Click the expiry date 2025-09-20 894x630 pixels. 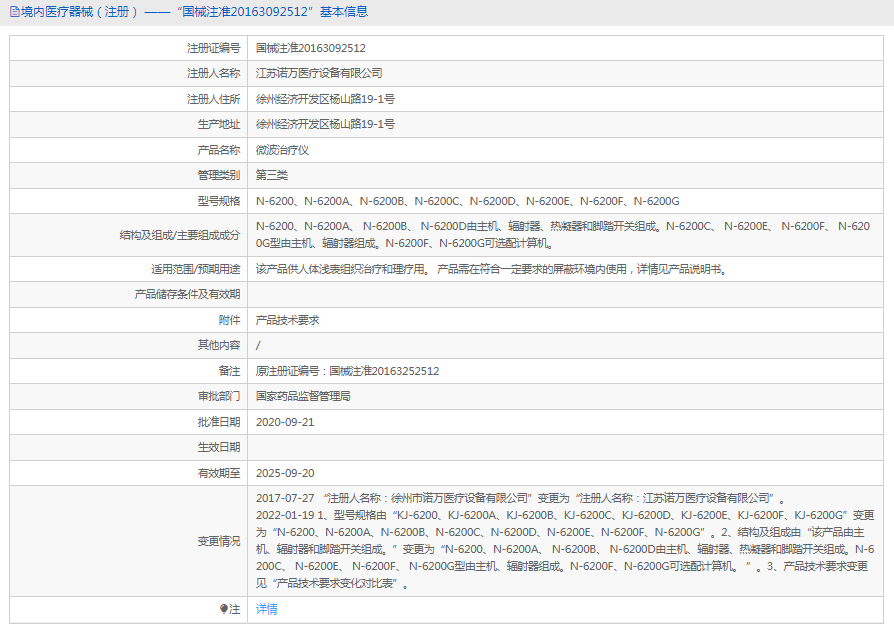click(285, 473)
